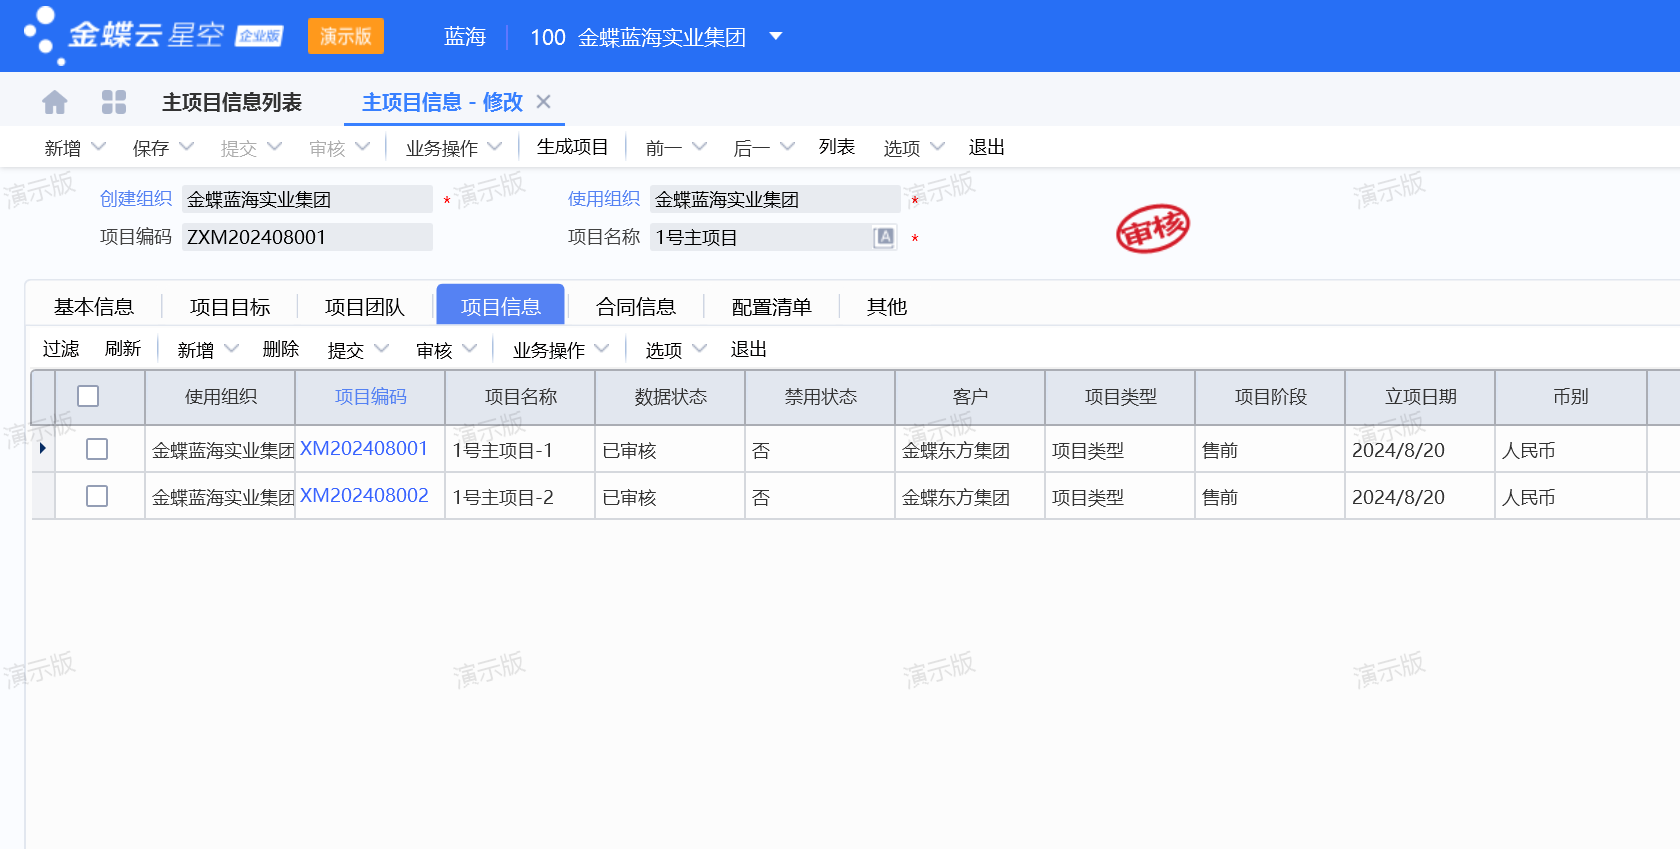This screenshot has width=1680, height=849.
Task: Click the 项目阶段 column header
Action: 1271,397
